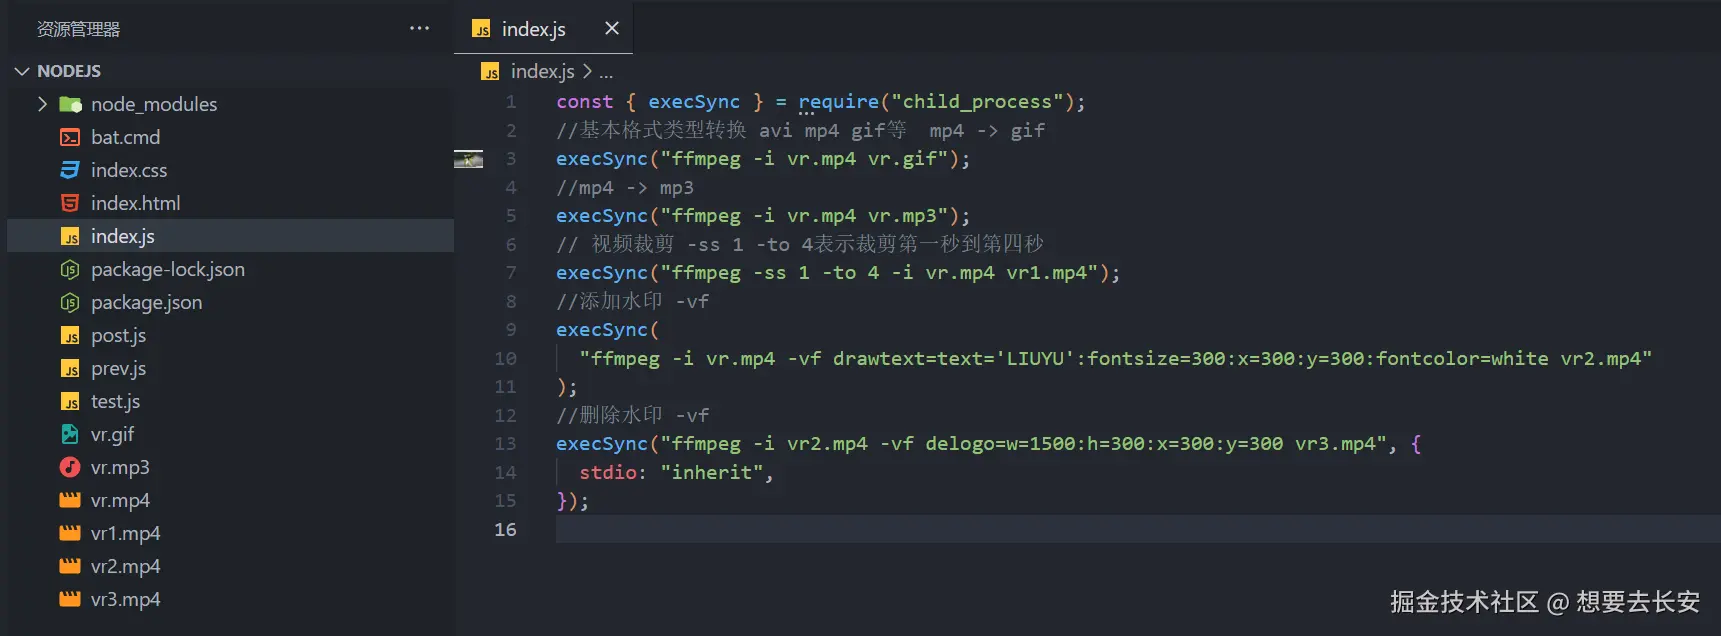Click the JS icon beside index.js in explorer
The width and height of the screenshot is (1721, 636).
tap(70, 237)
